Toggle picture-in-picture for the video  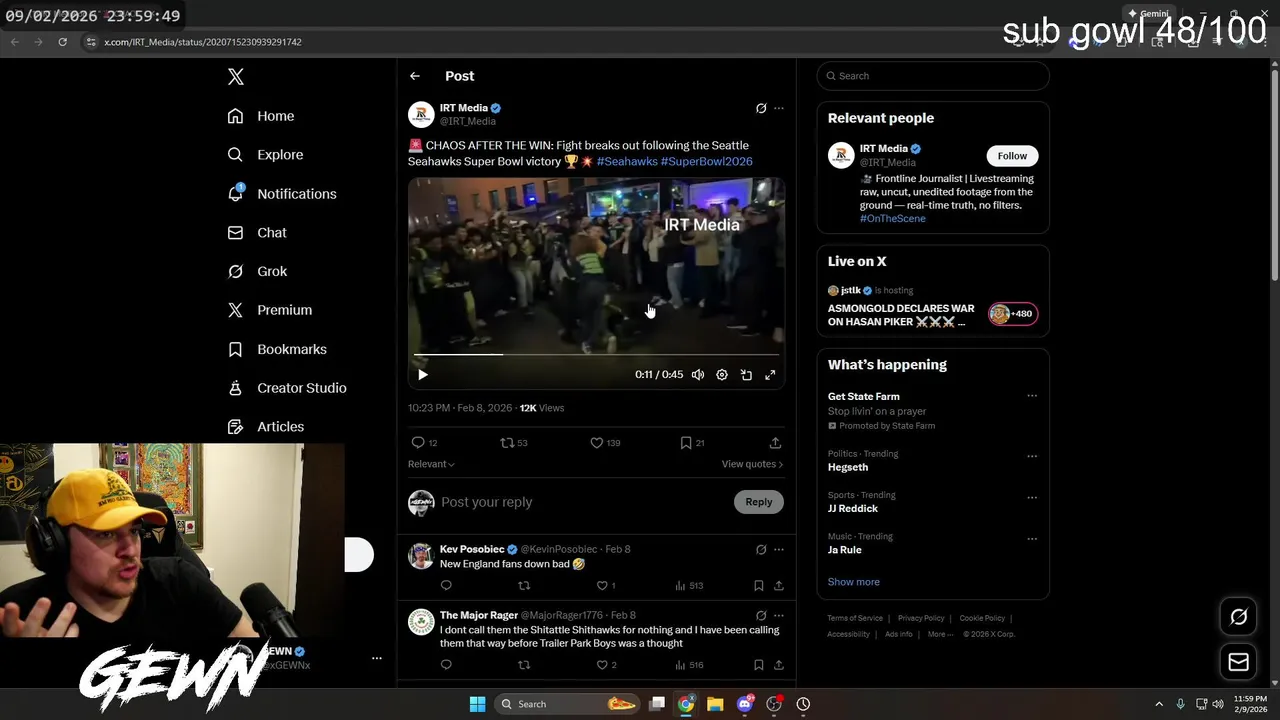point(746,375)
